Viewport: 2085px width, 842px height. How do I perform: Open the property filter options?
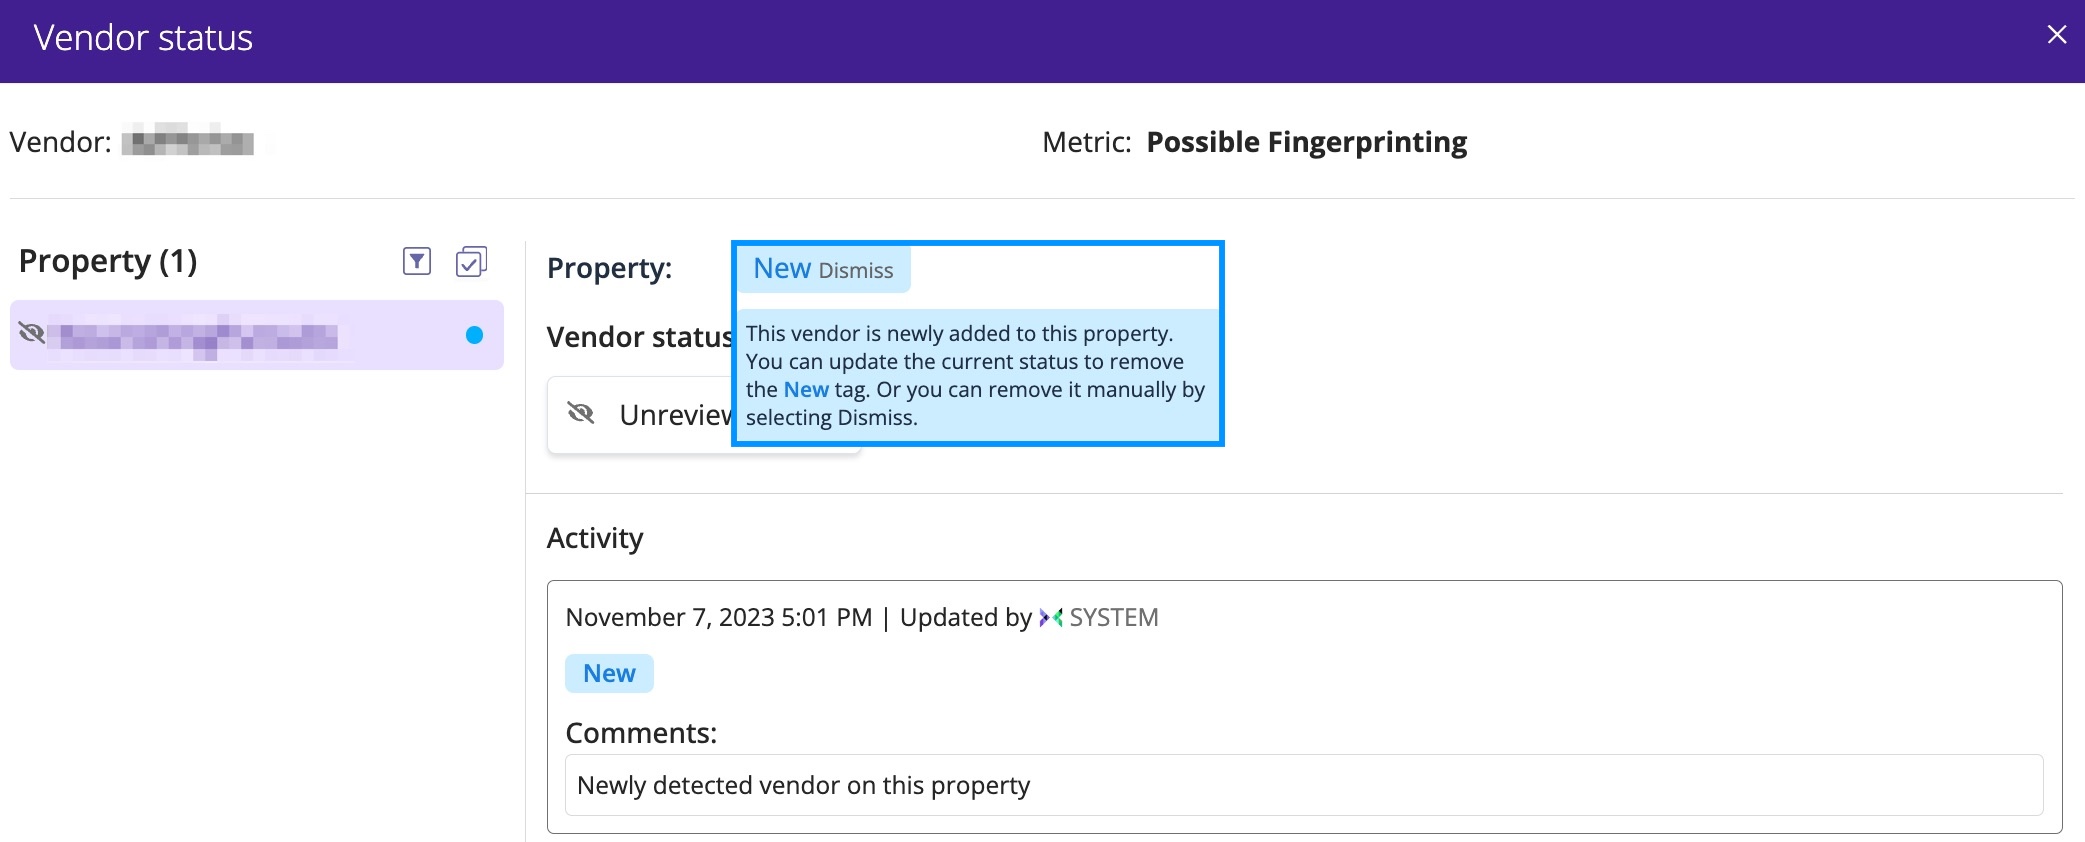coord(416,261)
